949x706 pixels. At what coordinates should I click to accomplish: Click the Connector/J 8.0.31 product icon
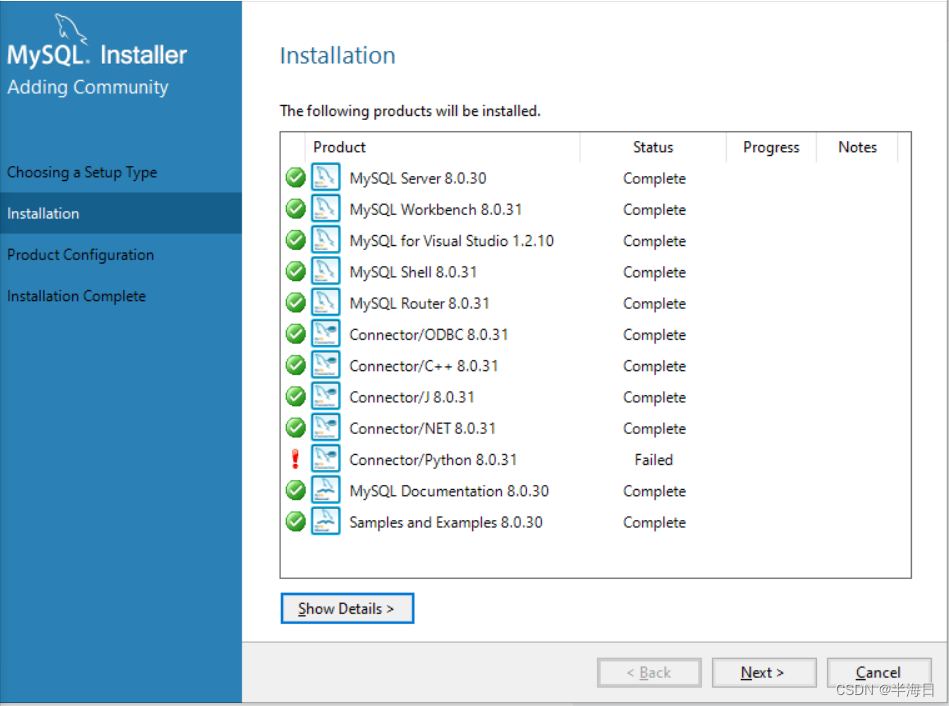[x=325, y=397]
